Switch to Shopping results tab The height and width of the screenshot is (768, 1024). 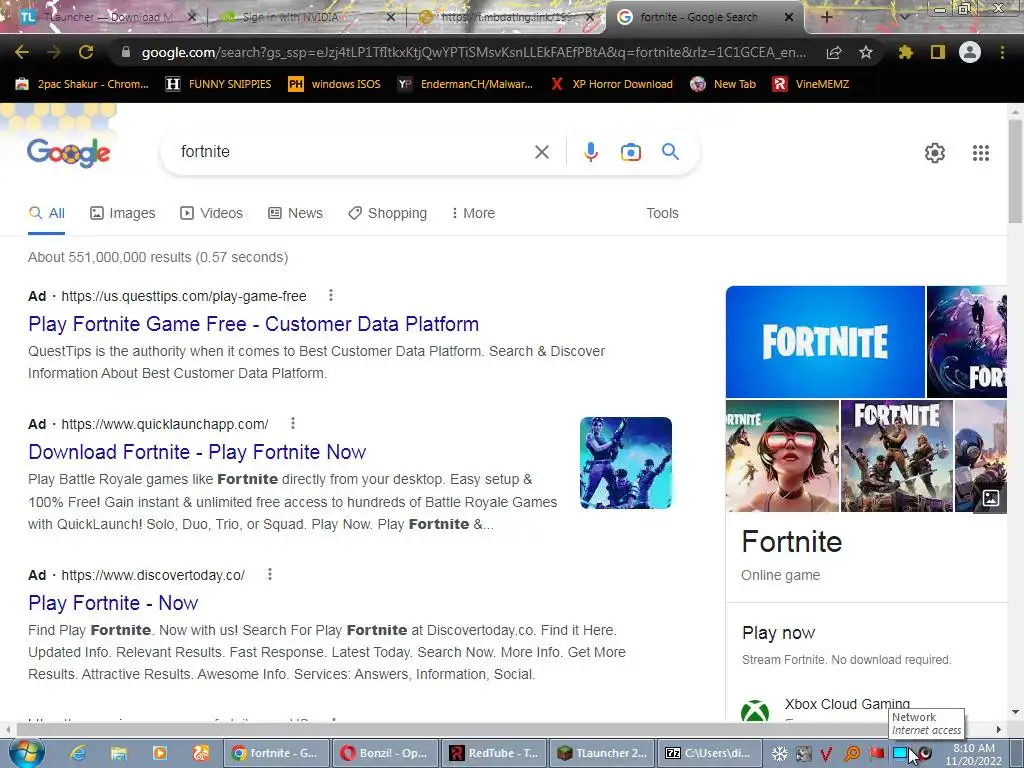[x=387, y=214]
